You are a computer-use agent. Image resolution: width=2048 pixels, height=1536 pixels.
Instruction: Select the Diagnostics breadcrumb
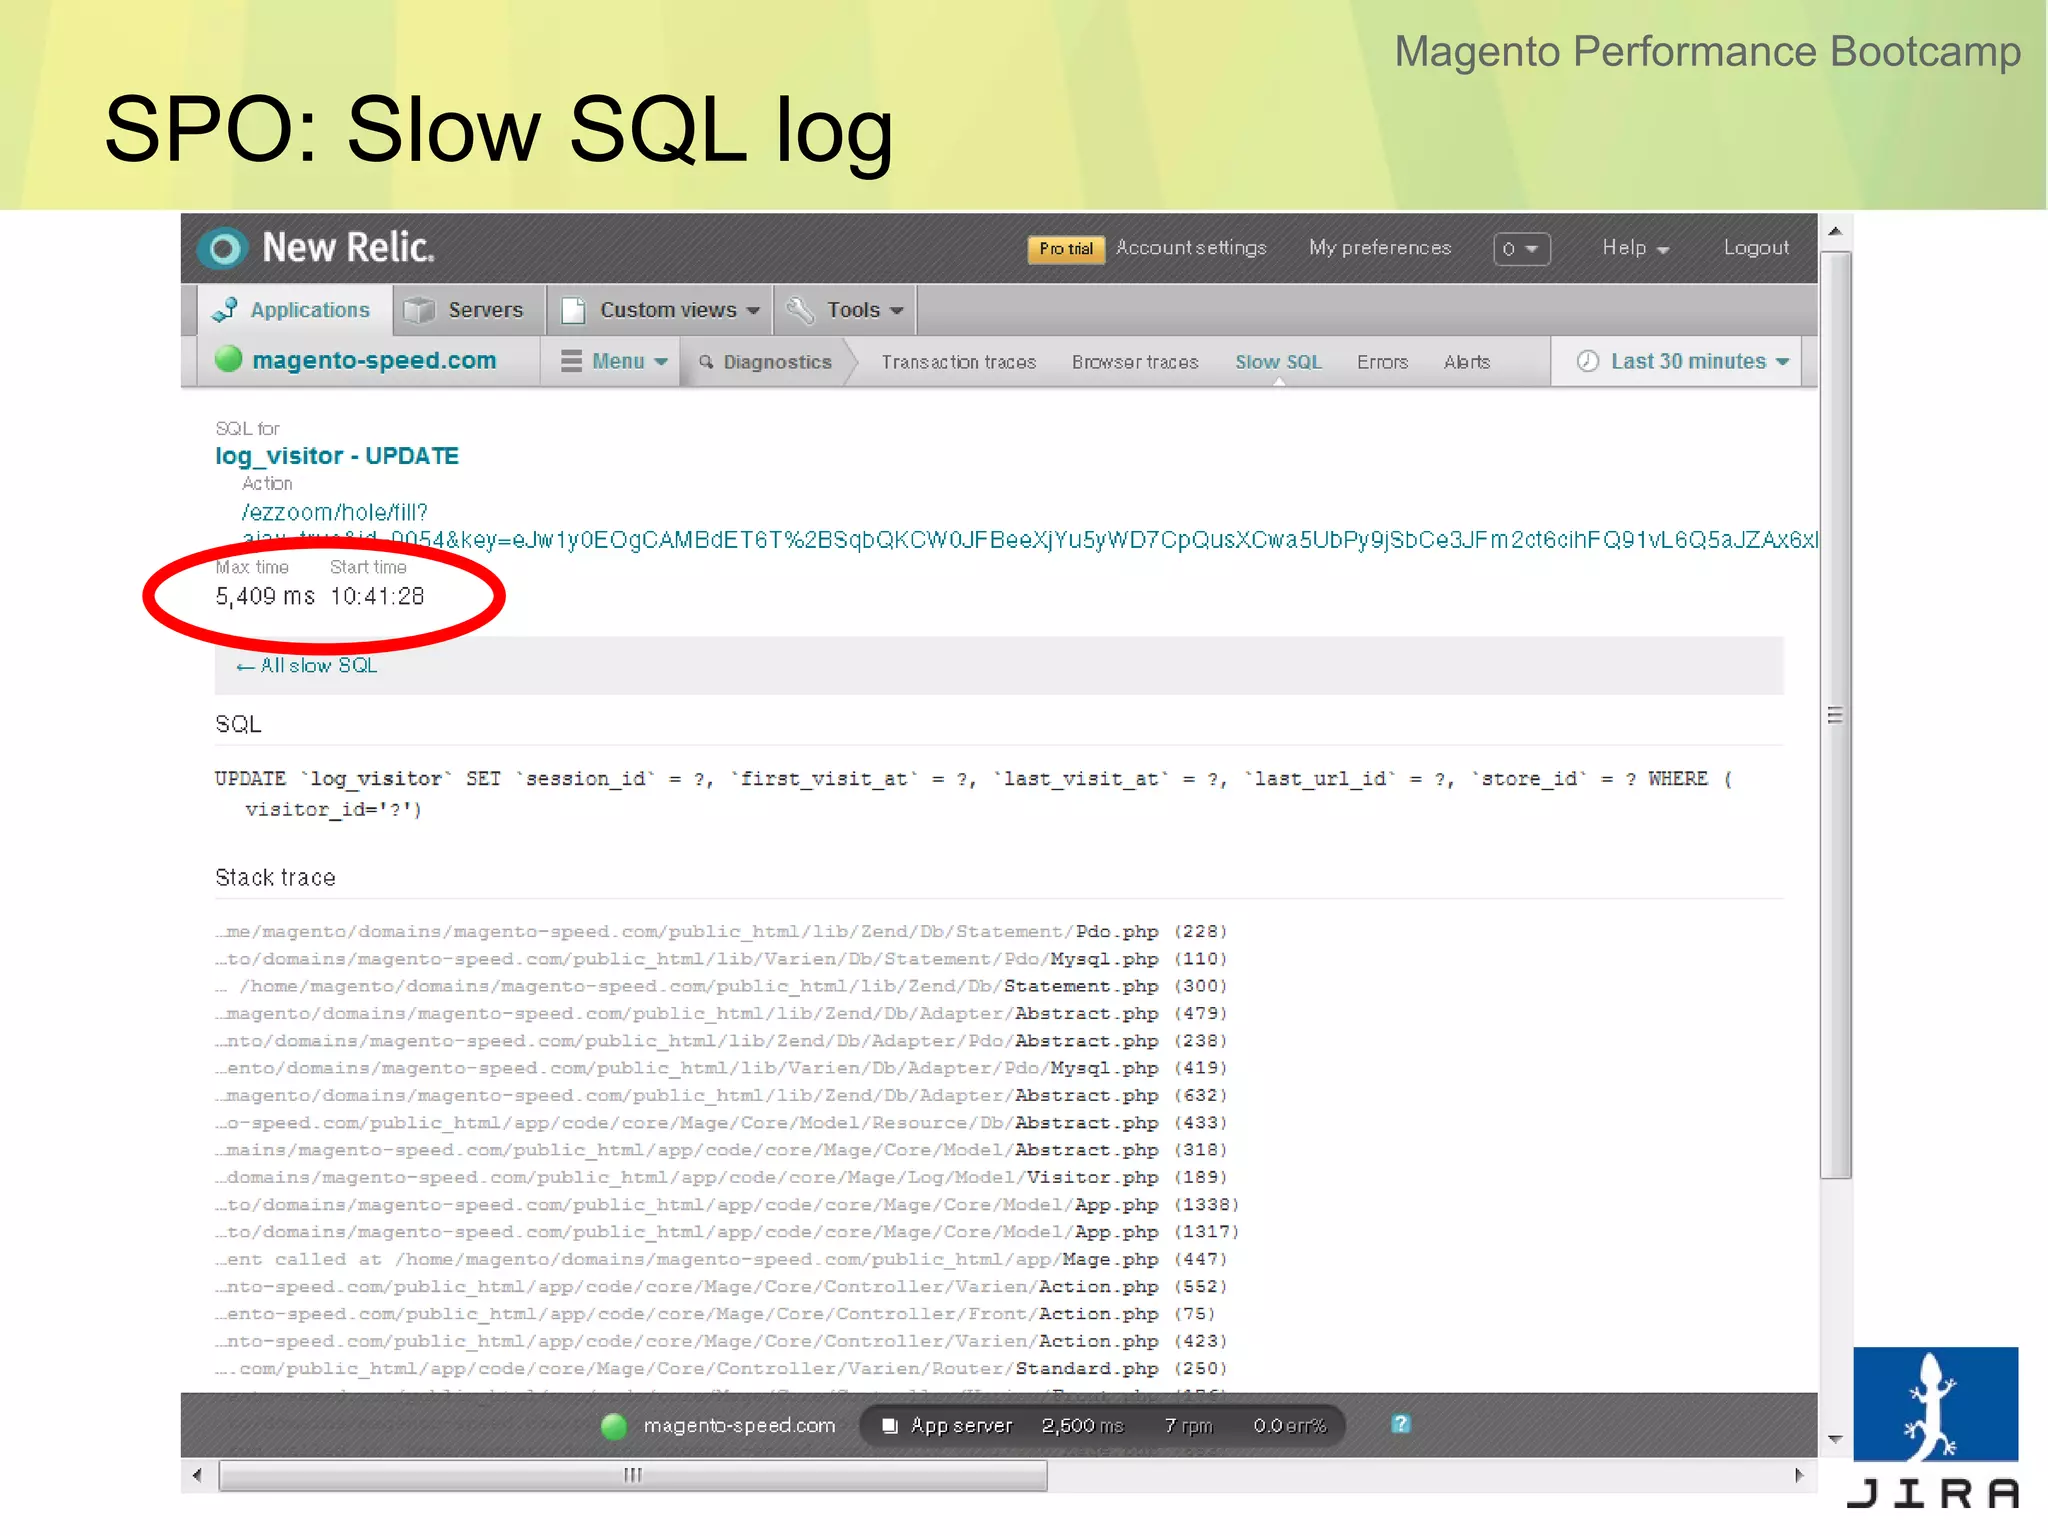(777, 362)
